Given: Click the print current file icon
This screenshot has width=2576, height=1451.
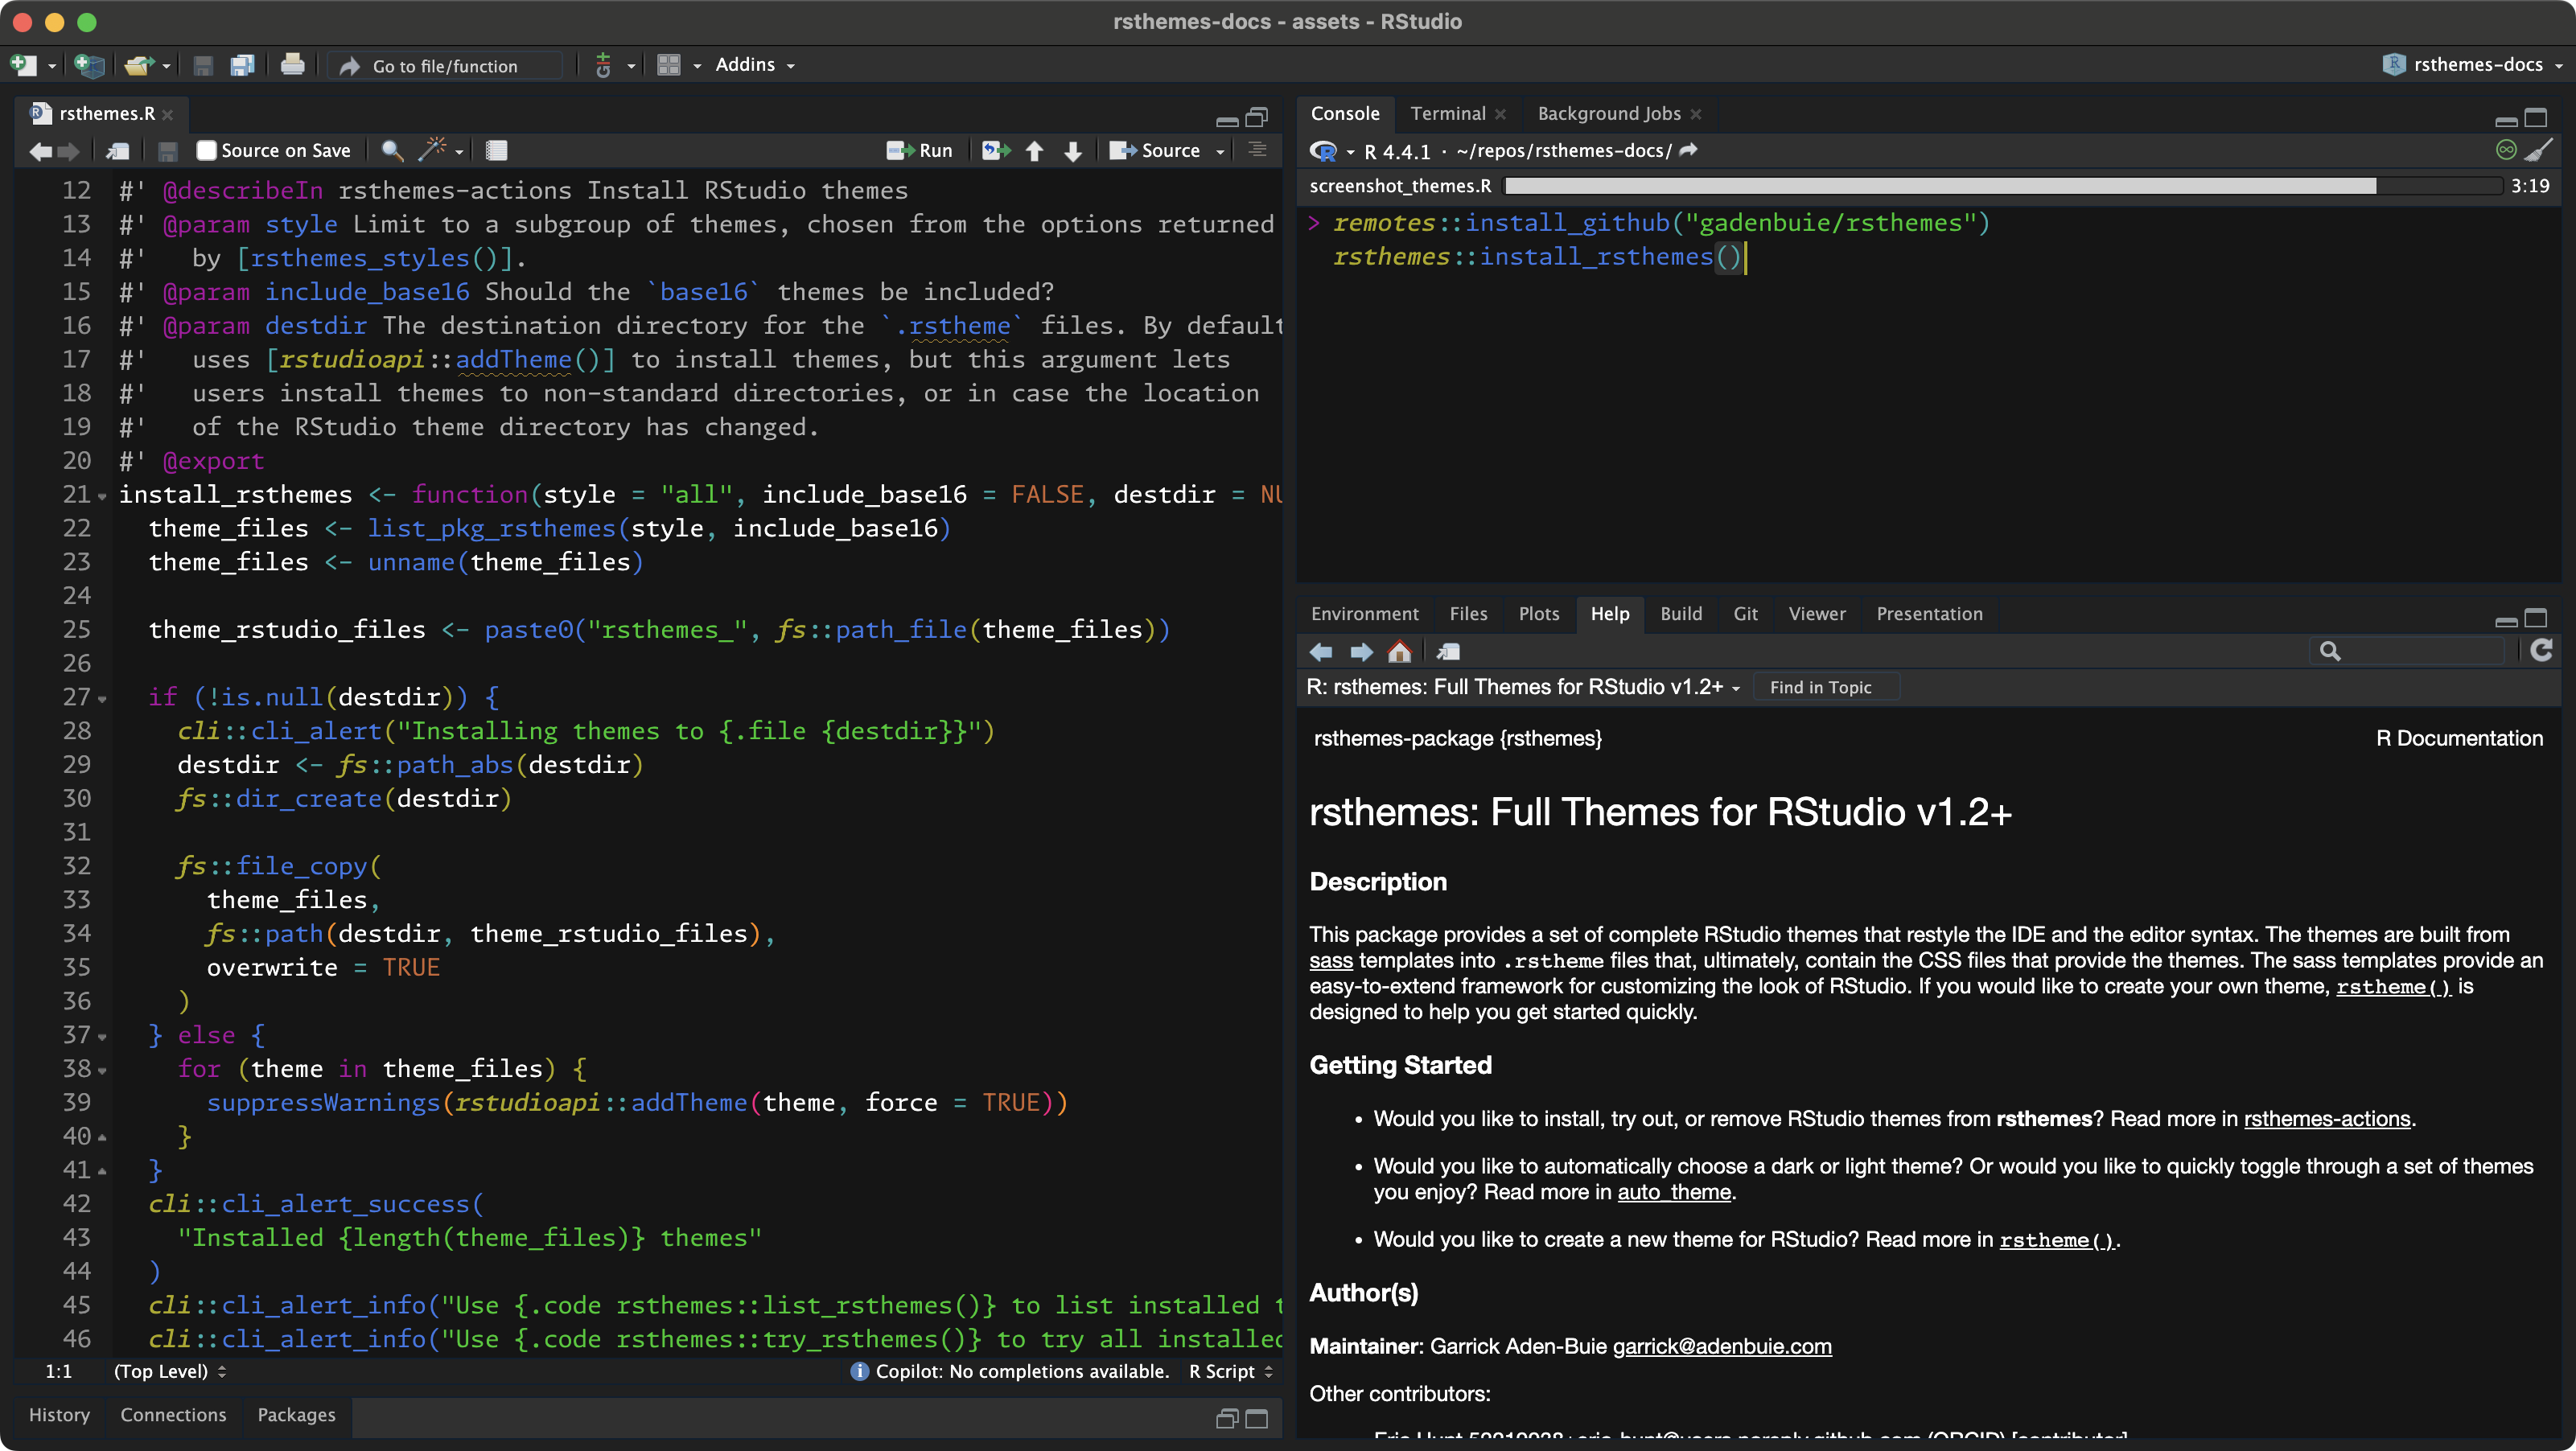Looking at the screenshot, I should point(292,65).
